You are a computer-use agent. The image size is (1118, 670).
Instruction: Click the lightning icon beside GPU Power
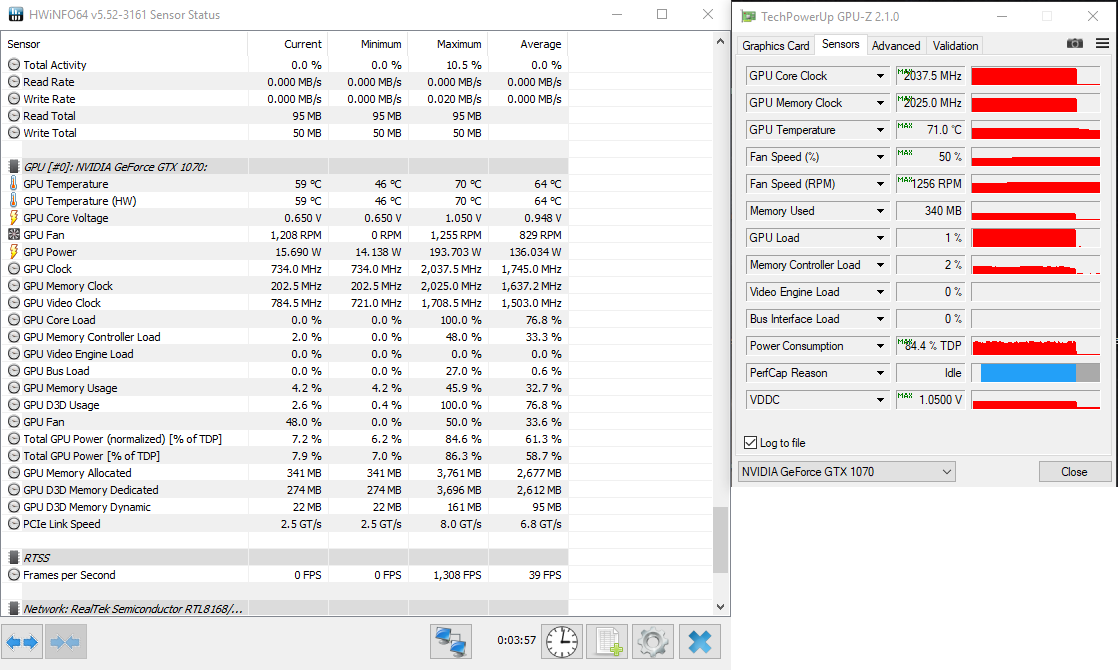(14, 252)
